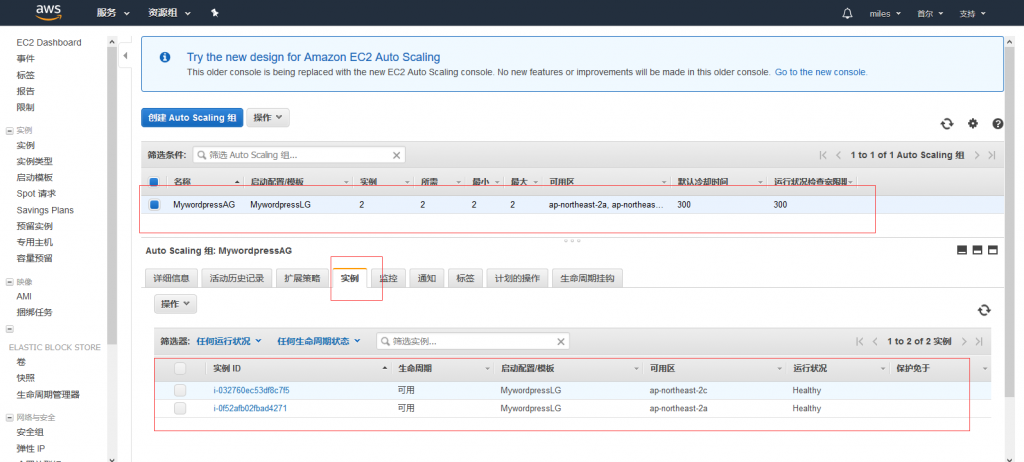
Task: Open the 资源组 resource groups dropdown
Action: (x=169, y=13)
